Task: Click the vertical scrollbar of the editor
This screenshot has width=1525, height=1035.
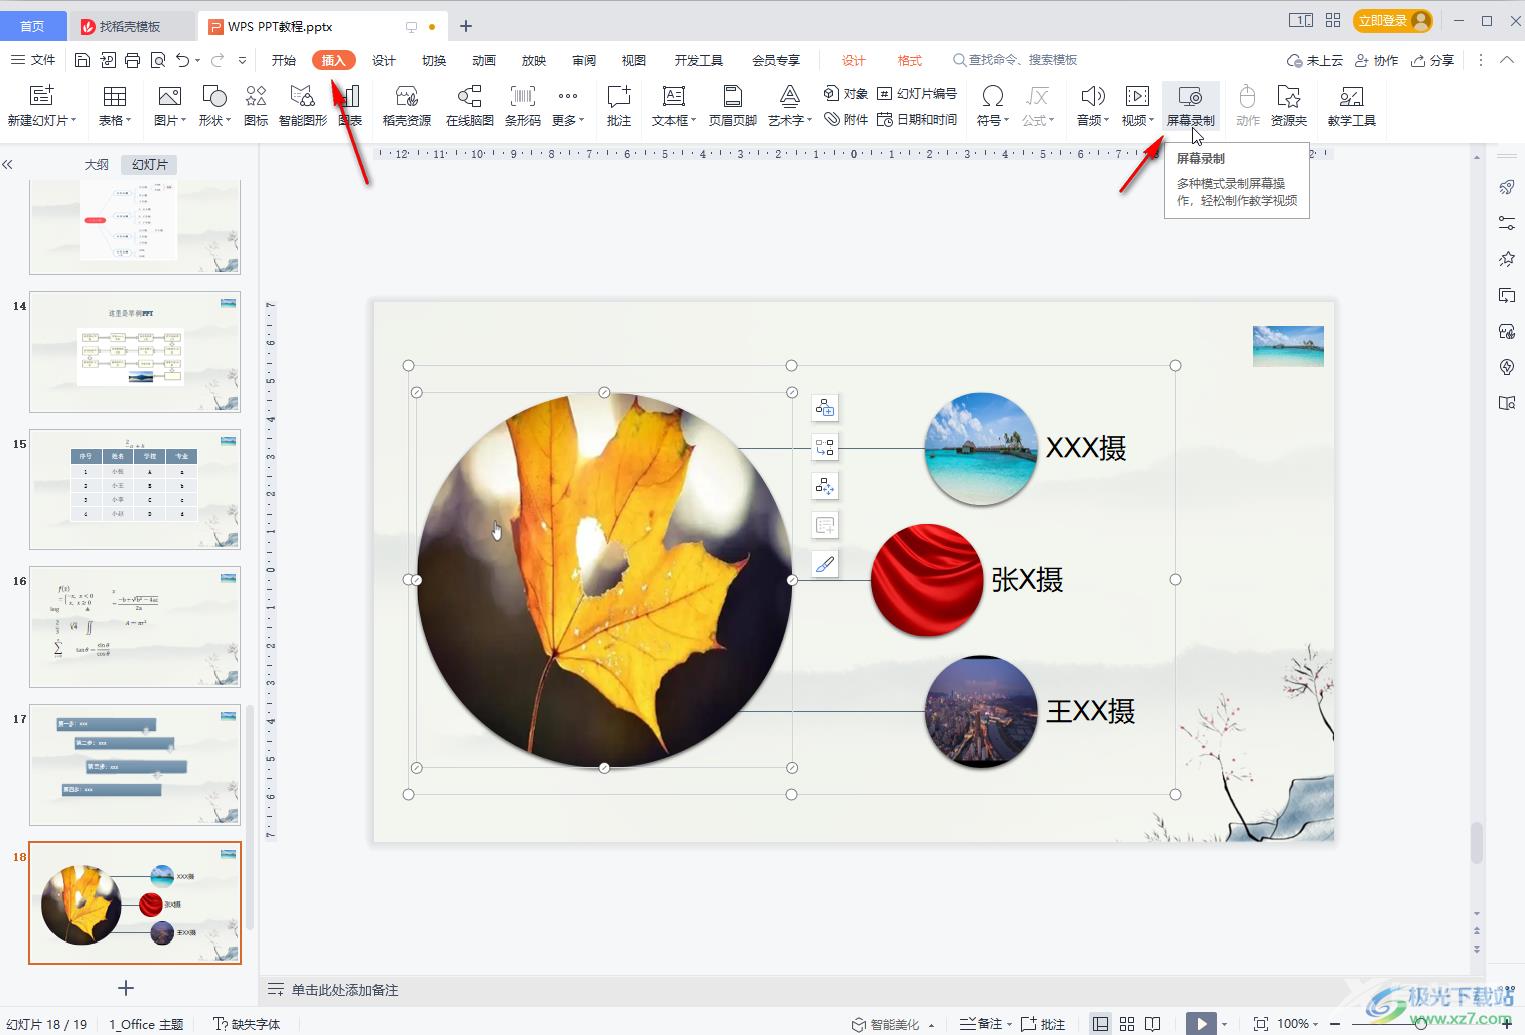Action: coord(1477,842)
